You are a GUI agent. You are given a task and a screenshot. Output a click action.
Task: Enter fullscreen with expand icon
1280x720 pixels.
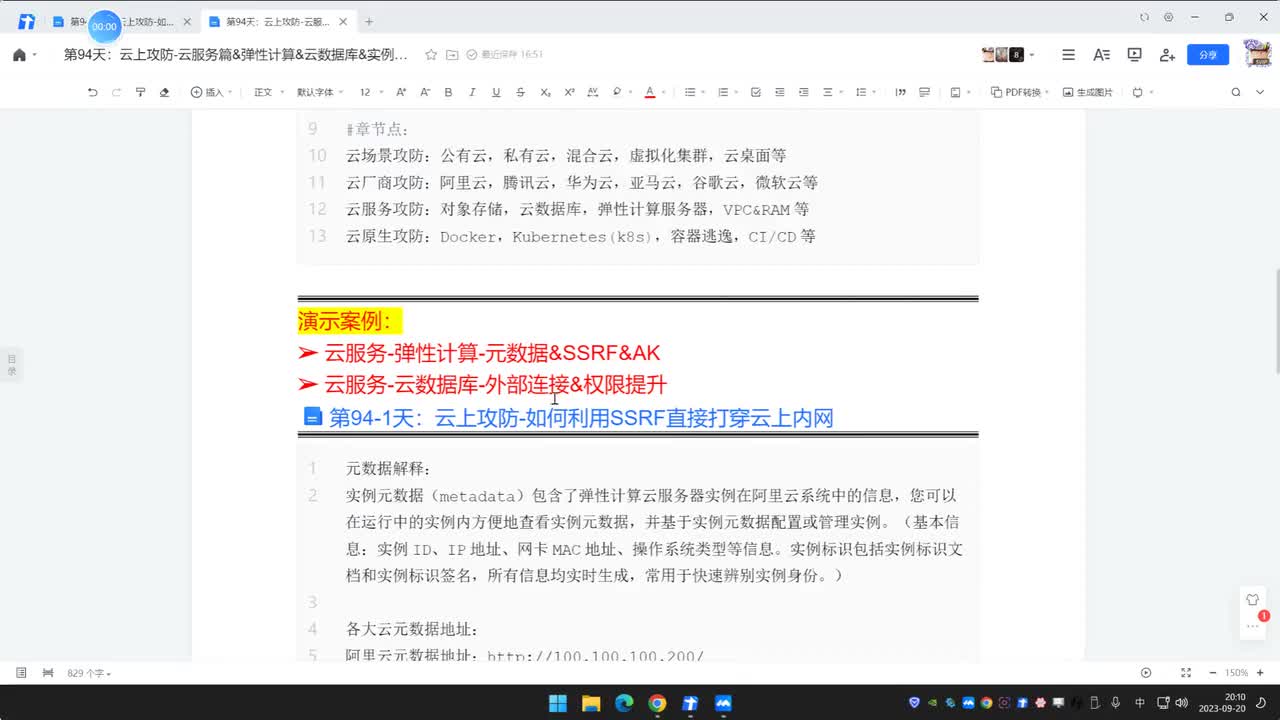pyautogui.click(x=1186, y=673)
